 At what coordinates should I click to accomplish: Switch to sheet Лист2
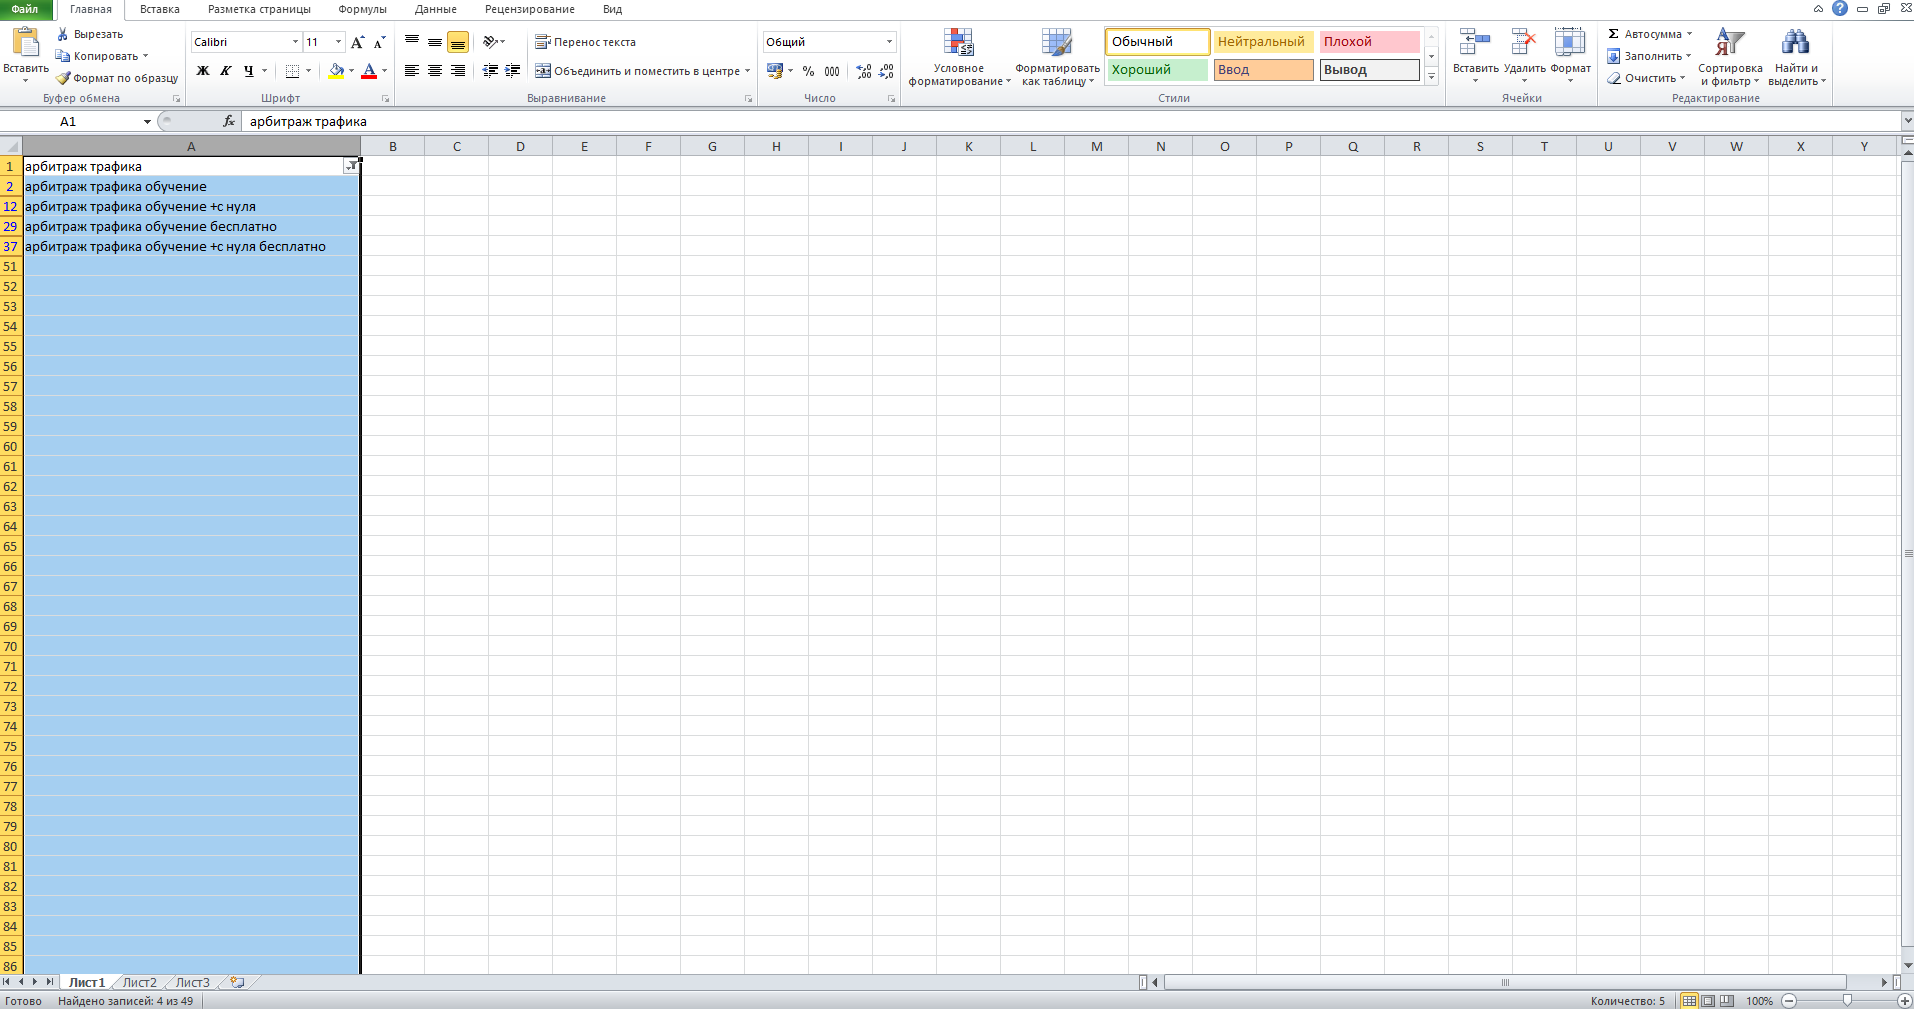pyautogui.click(x=140, y=983)
